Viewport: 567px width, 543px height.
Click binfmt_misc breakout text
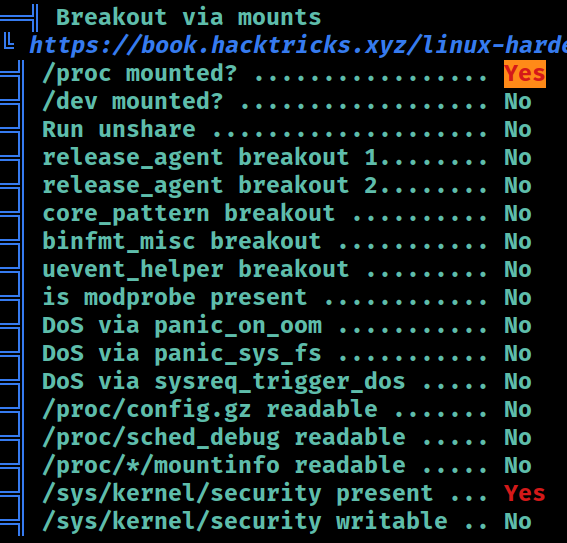pyautogui.click(x=182, y=241)
